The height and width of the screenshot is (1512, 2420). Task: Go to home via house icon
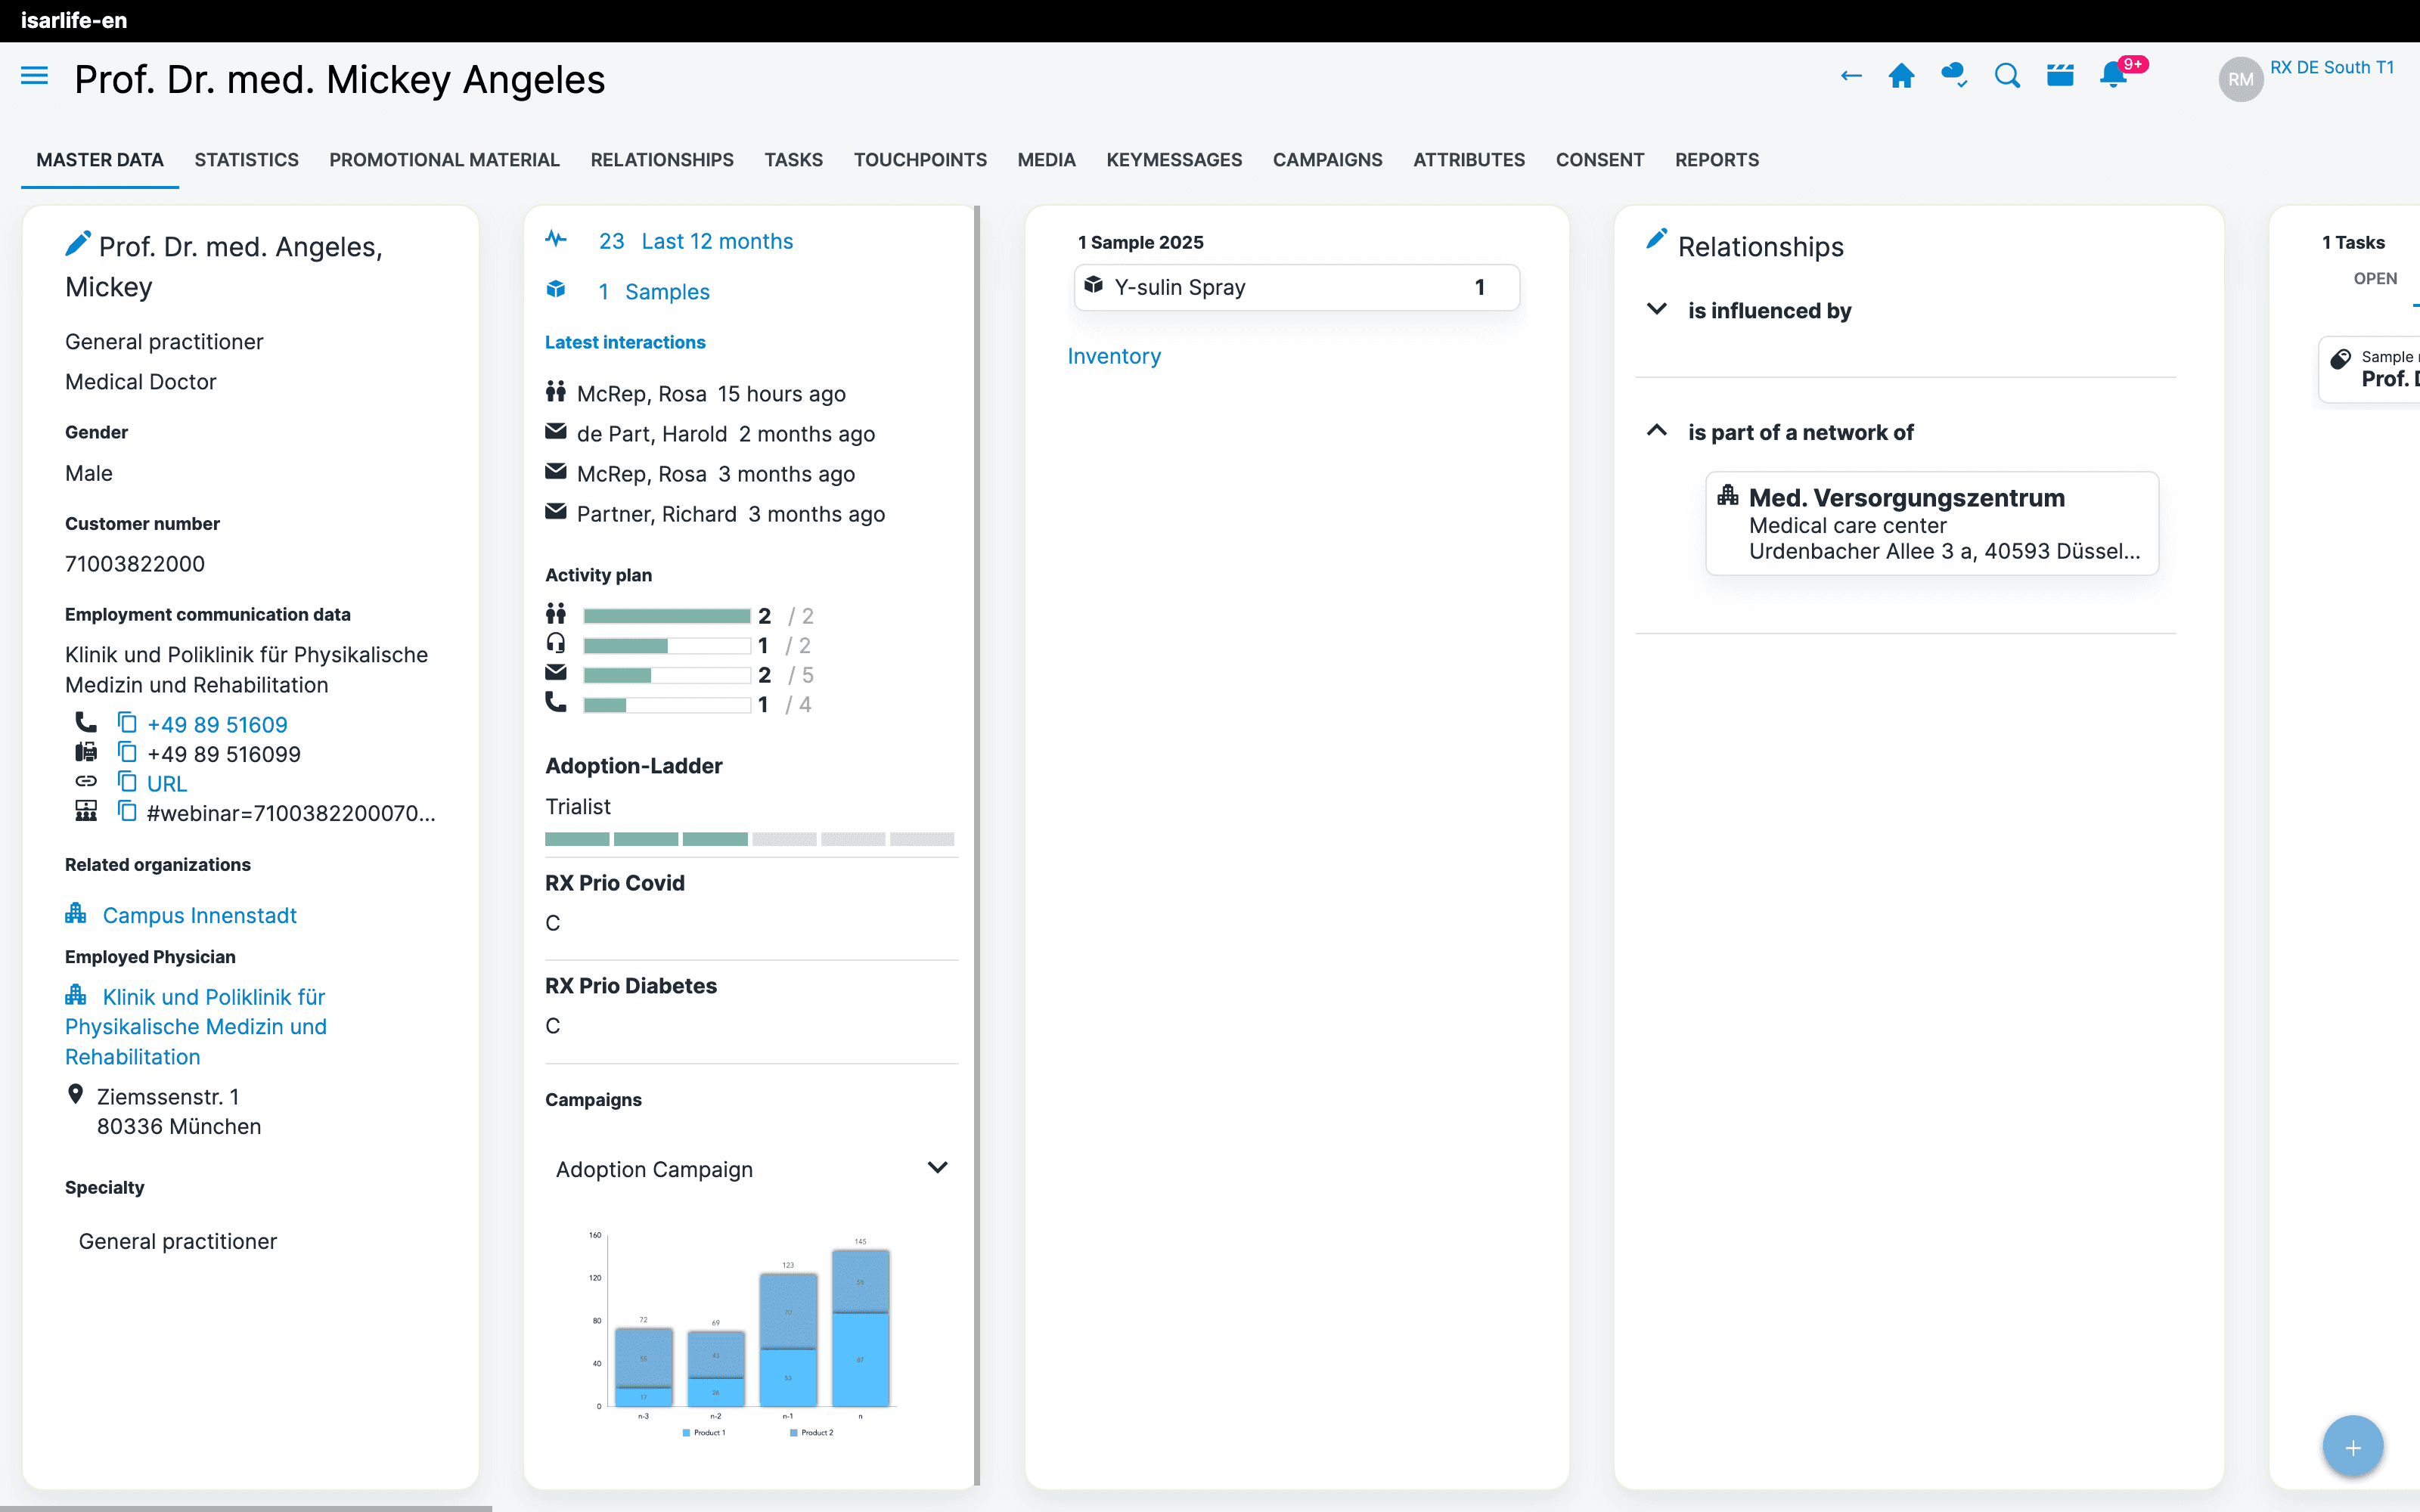click(x=1901, y=76)
